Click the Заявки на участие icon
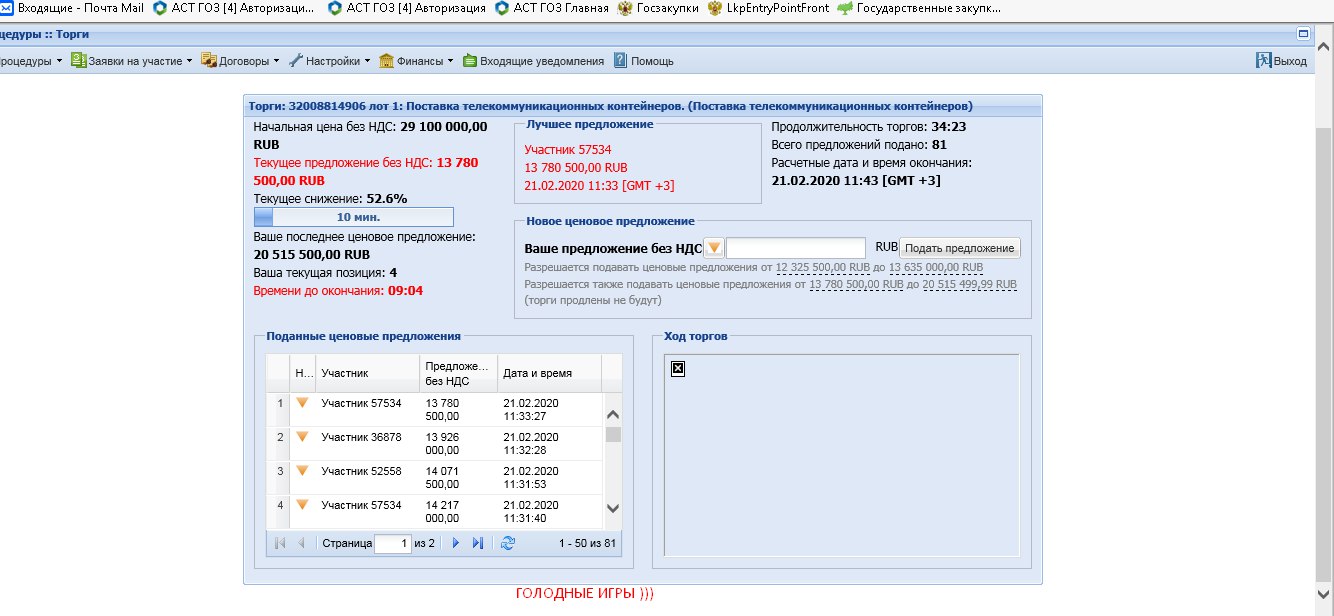 (78, 60)
